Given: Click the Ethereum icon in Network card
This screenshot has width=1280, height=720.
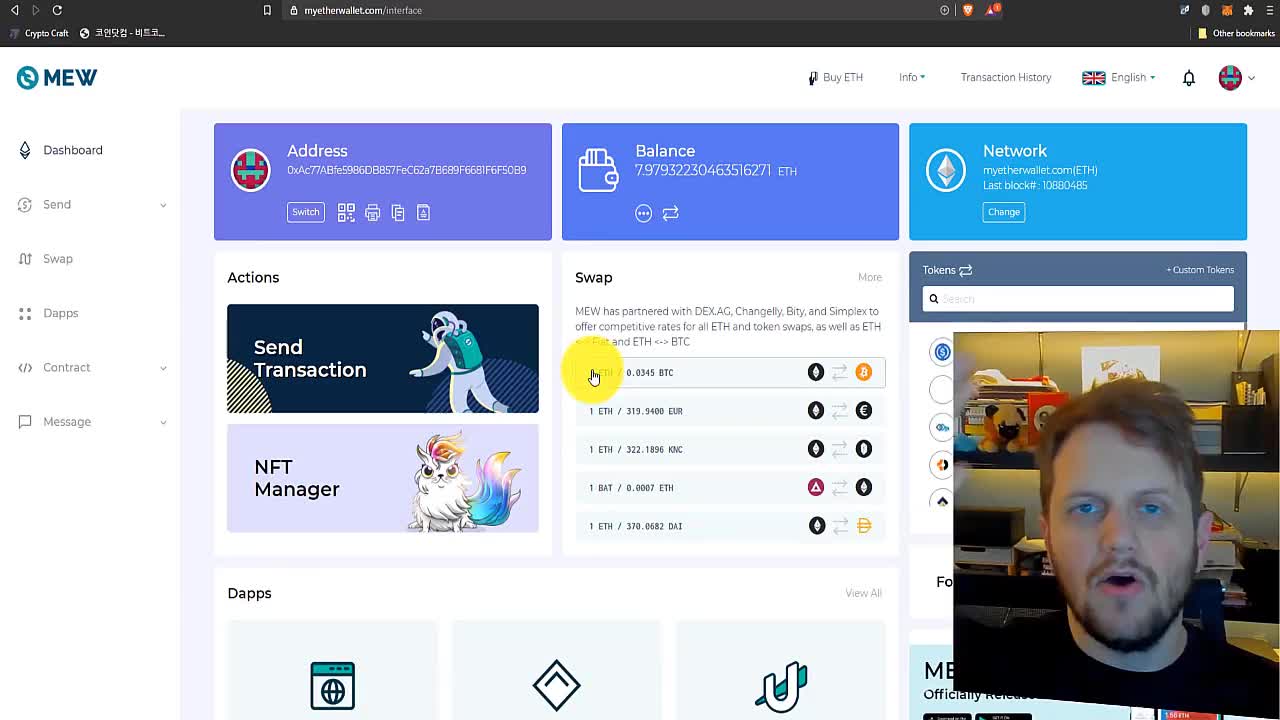Looking at the screenshot, I should pos(946,170).
